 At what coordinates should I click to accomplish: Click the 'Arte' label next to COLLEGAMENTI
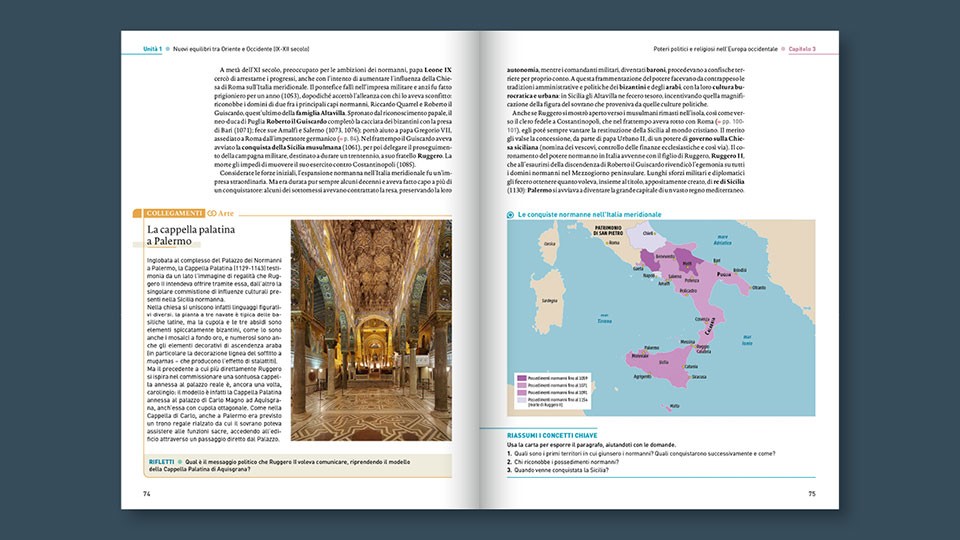226,213
